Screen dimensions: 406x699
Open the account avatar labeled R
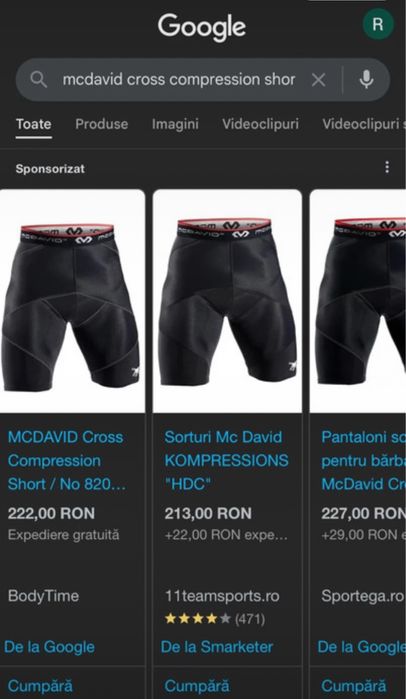click(x=377, y=24)
